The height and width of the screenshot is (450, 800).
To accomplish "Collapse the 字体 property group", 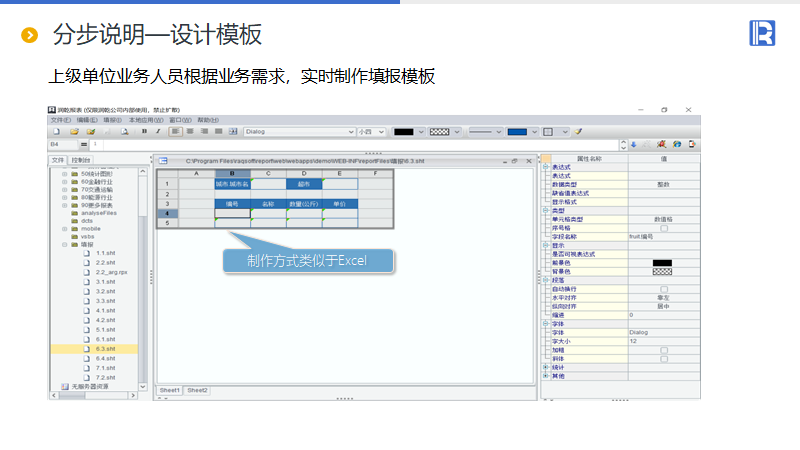I will [545, 323].
